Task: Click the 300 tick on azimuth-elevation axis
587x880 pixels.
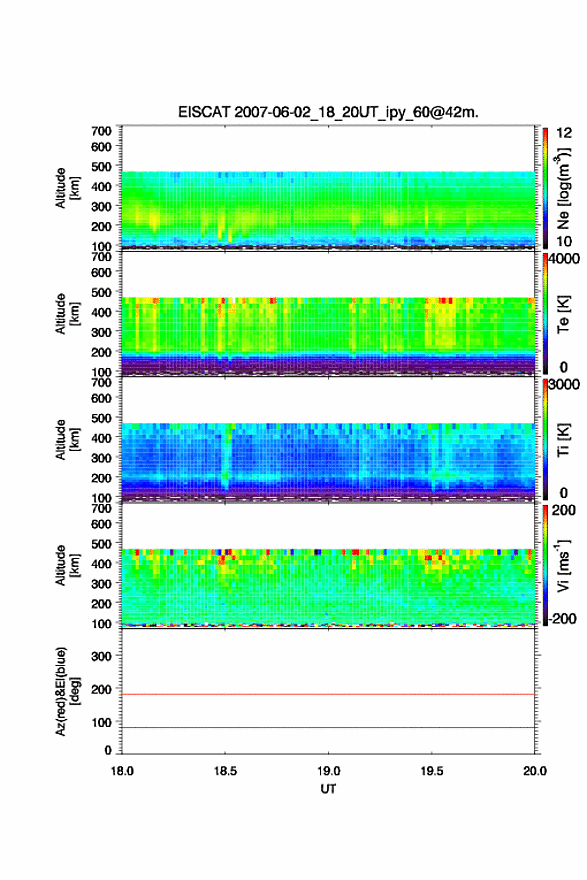Action: point(101,656)
